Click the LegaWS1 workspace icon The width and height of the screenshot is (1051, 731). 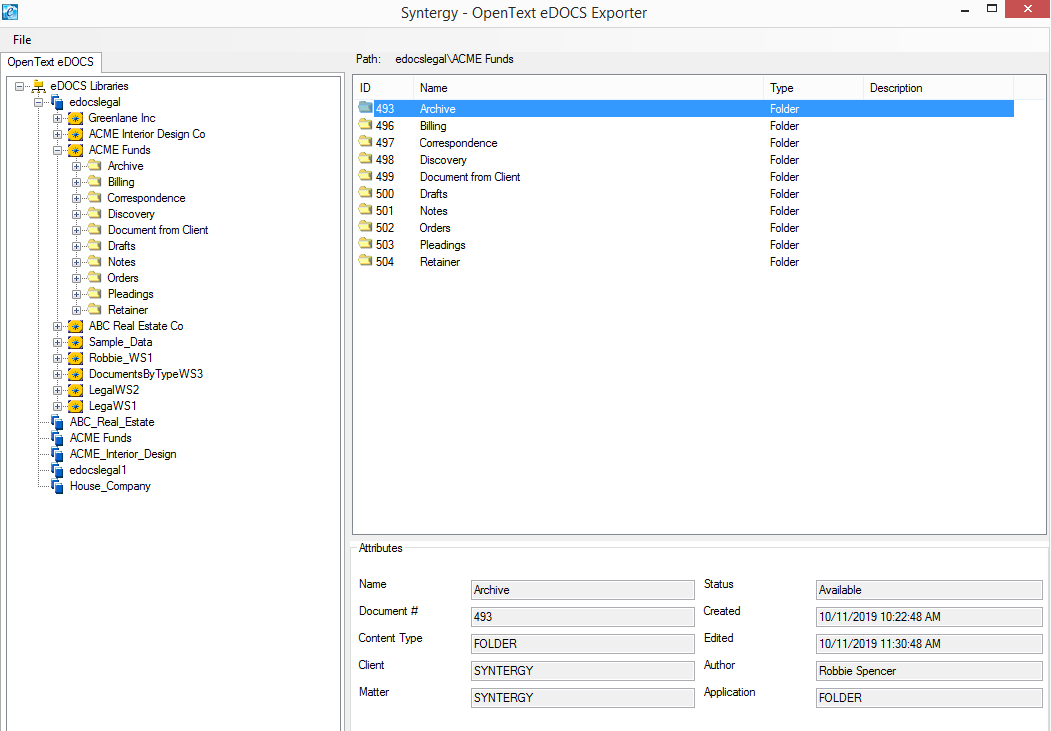click(76, 407)
